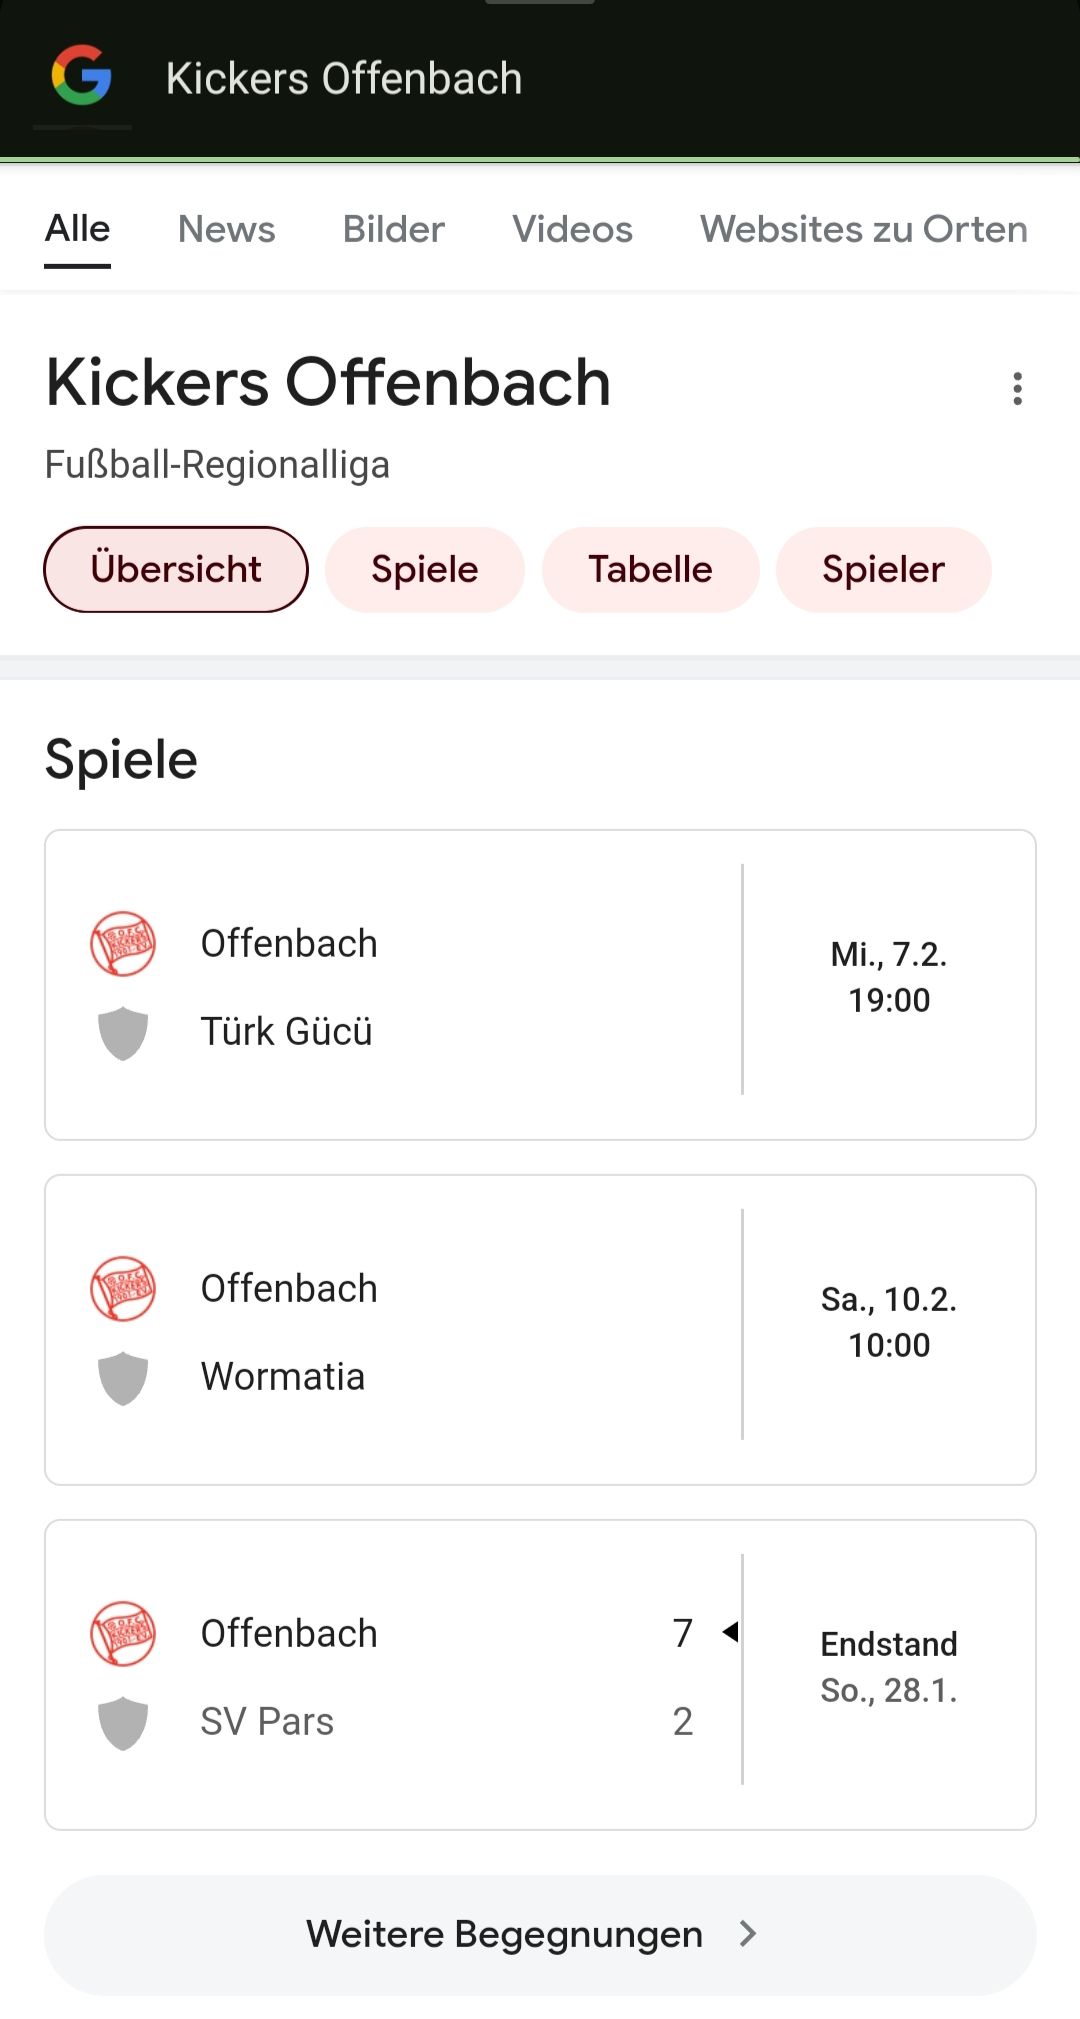Switch to the Bilder tab
The width and height of the screenshot is (1080, 2019).
point(393,229)
